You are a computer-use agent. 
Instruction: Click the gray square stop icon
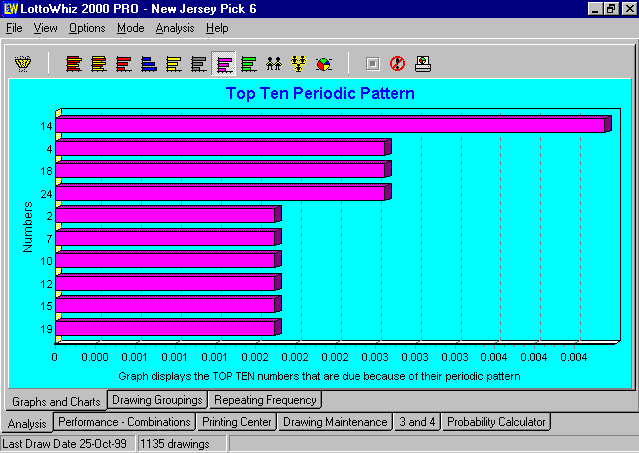[372, 64]
